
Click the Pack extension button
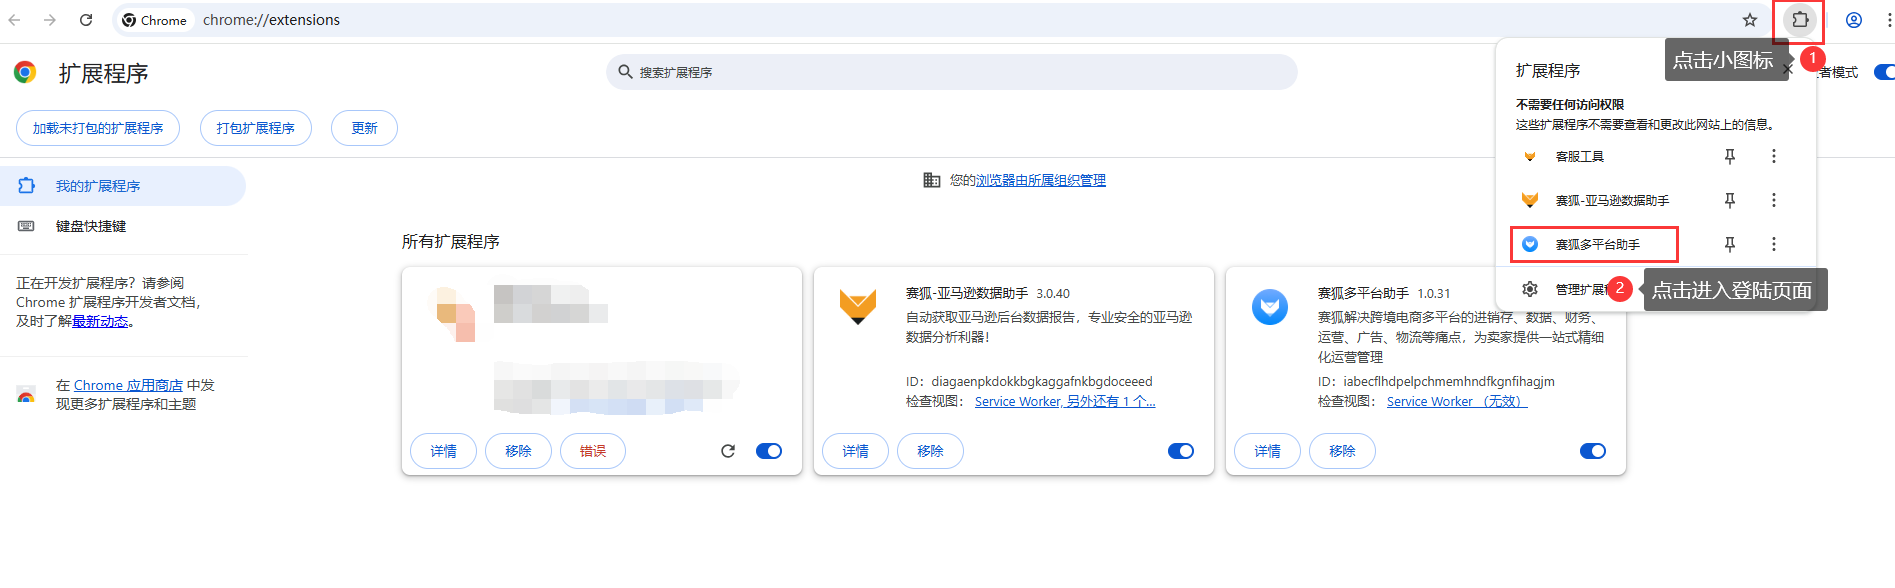tap(256, 128)
